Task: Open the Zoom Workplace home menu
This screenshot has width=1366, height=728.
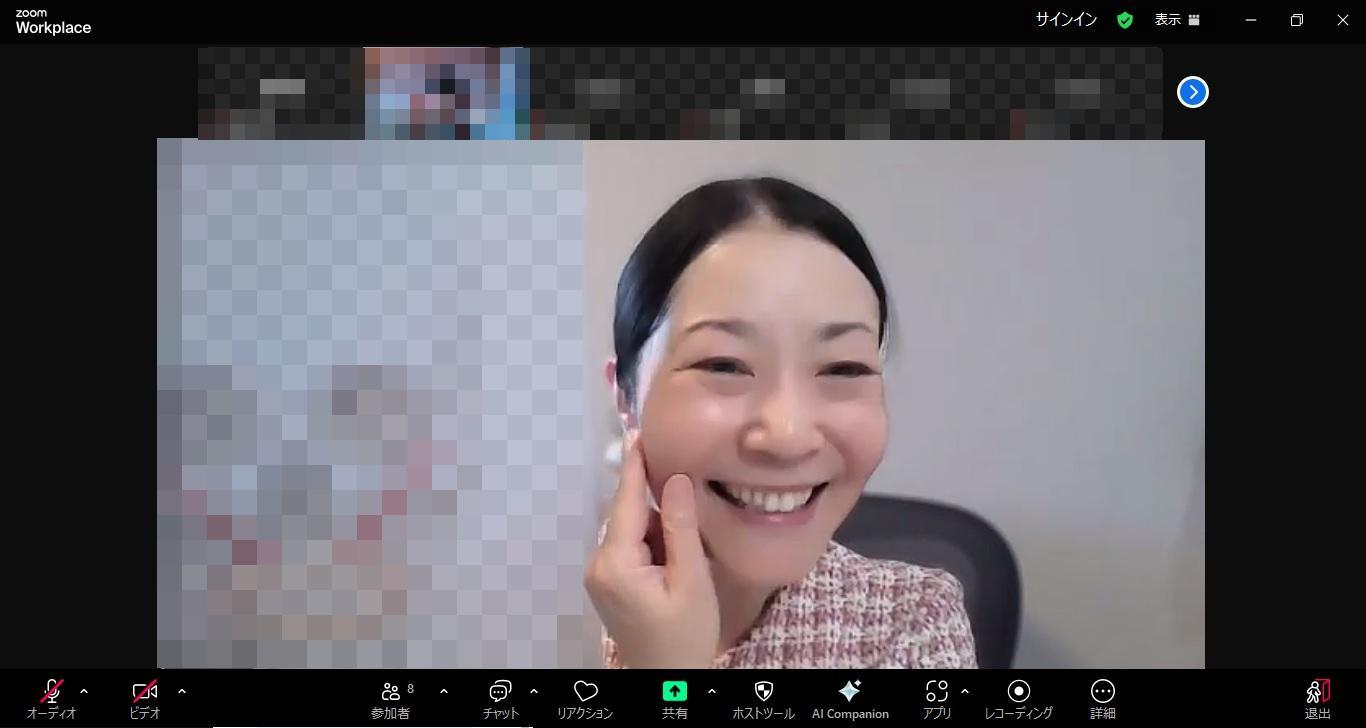Action: pyautogui.click(x=52, y=20)
